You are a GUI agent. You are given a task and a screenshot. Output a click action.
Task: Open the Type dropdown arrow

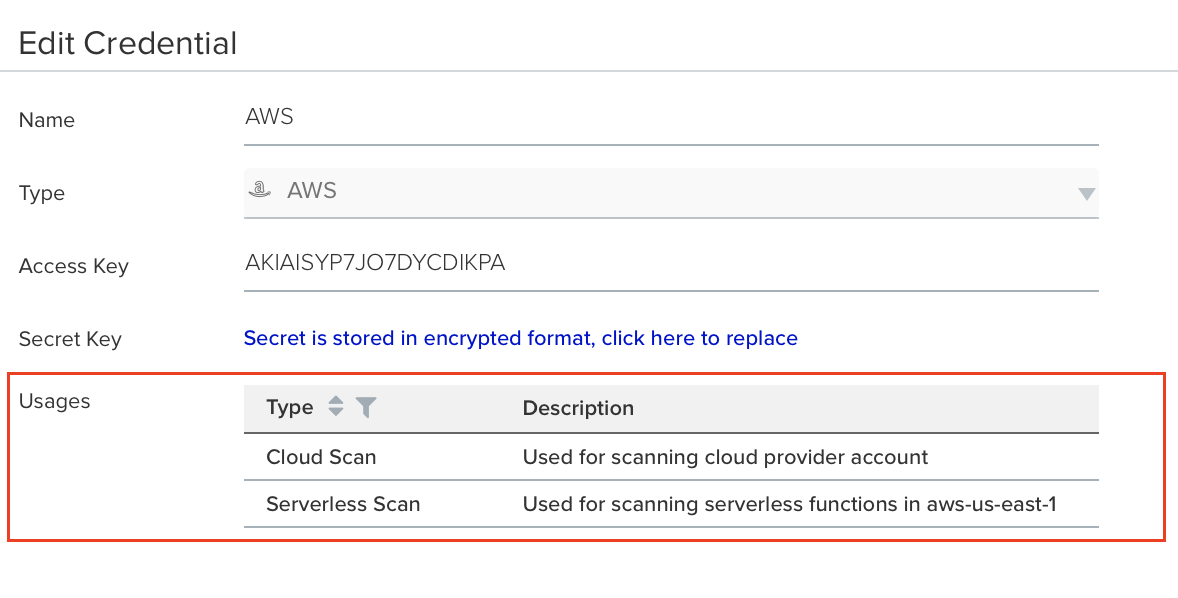1086,194
